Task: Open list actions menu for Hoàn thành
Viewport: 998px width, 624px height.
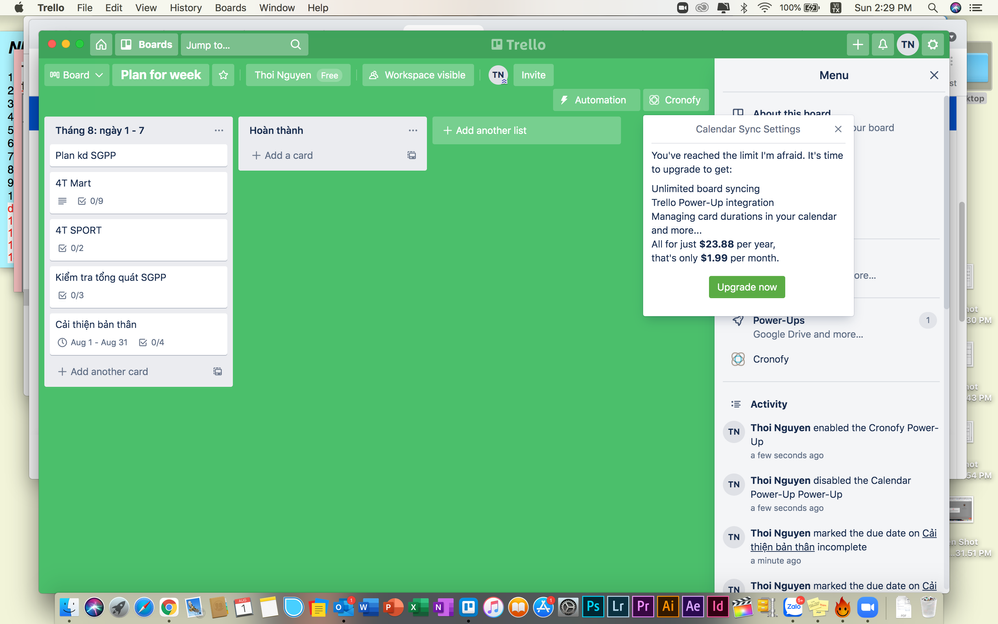Action: click(413, 131)
